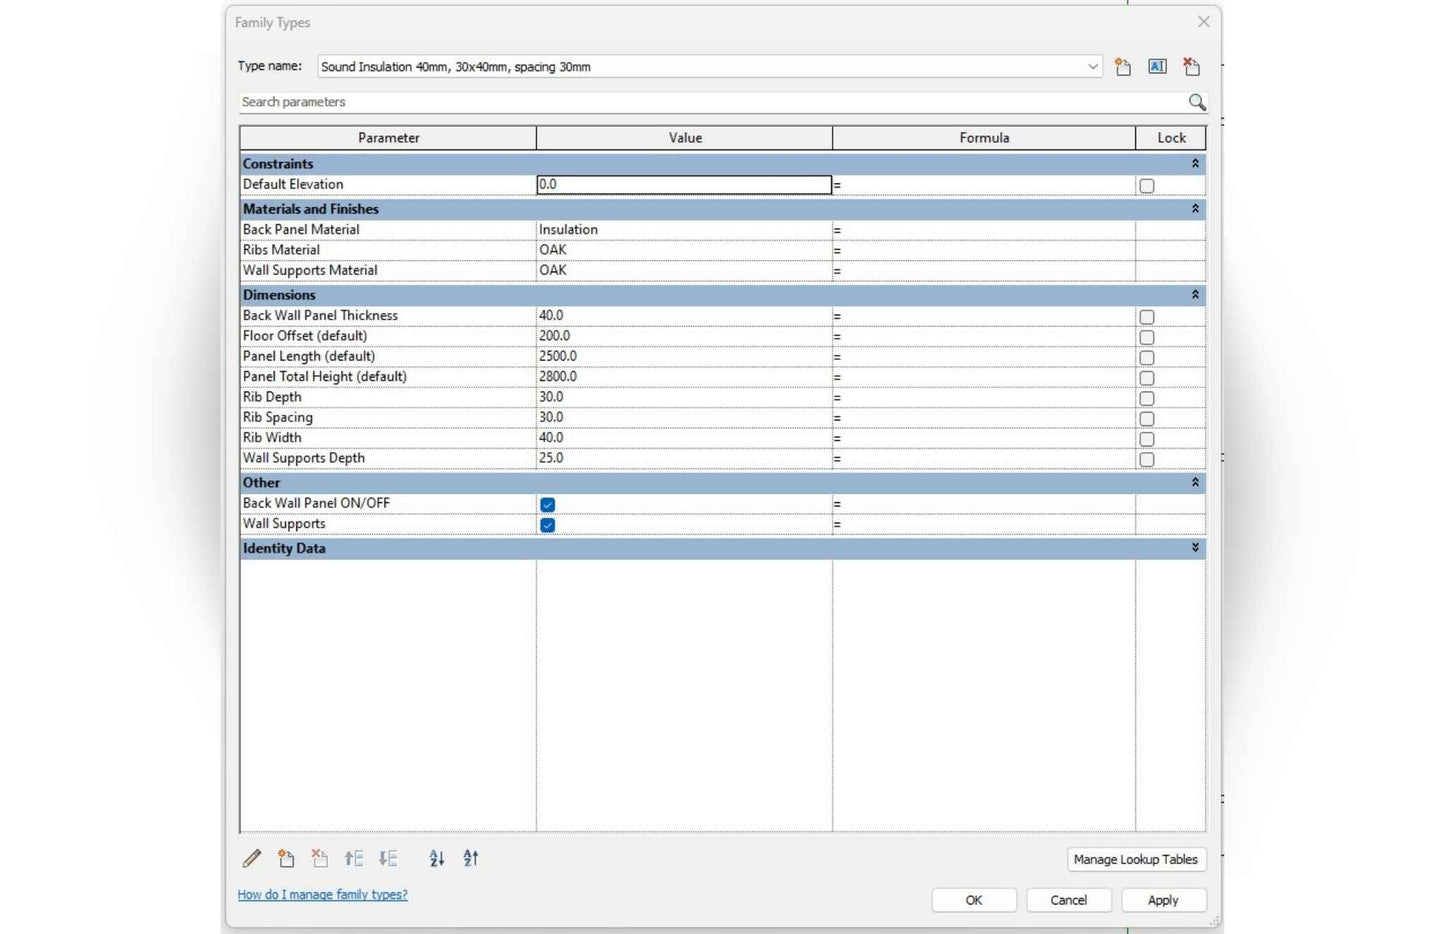Uncheck the Back Wall Panel ON/OFF checkbox
The image size is (1445, 934).
pos(548,504)
